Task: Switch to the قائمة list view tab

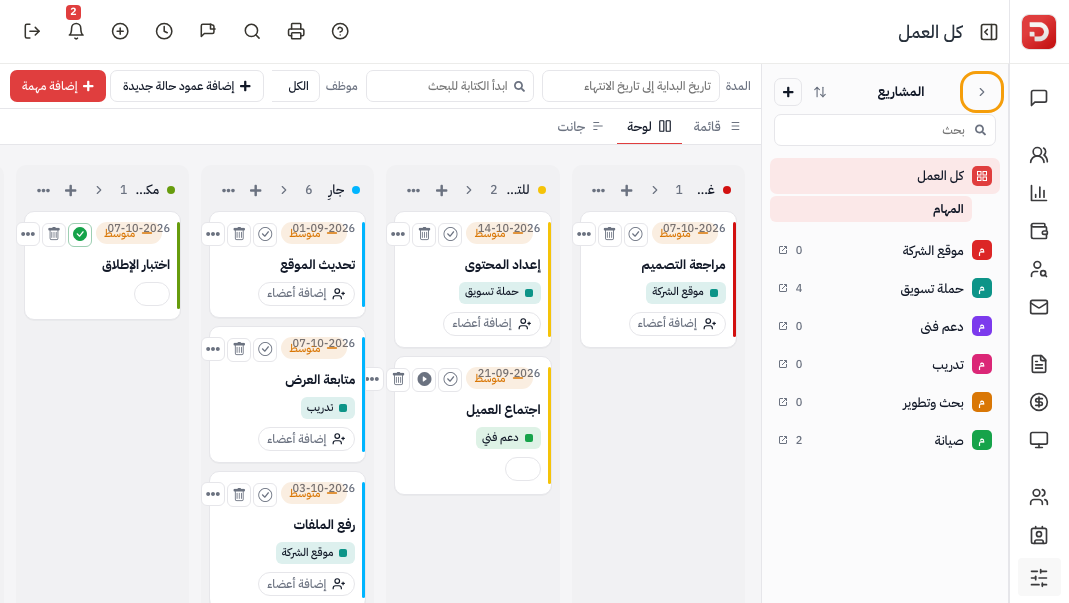Action: click(x=716, y=126)
